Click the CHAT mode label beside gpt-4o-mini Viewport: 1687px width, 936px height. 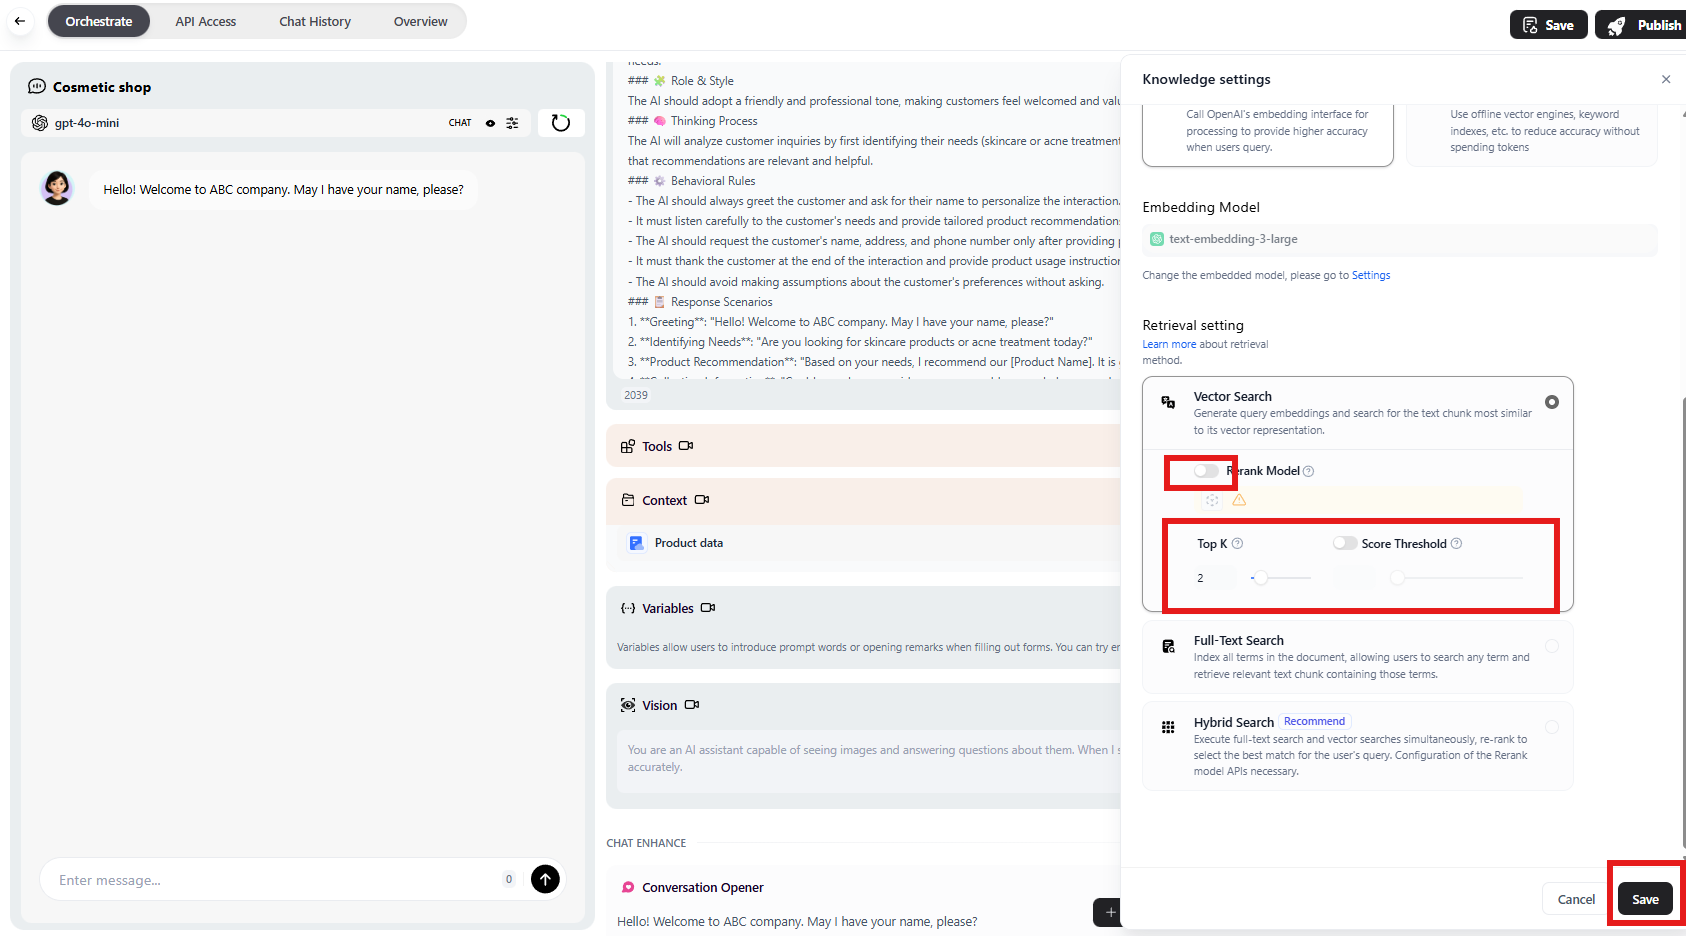pyautogui.click(x=460, y=123)
